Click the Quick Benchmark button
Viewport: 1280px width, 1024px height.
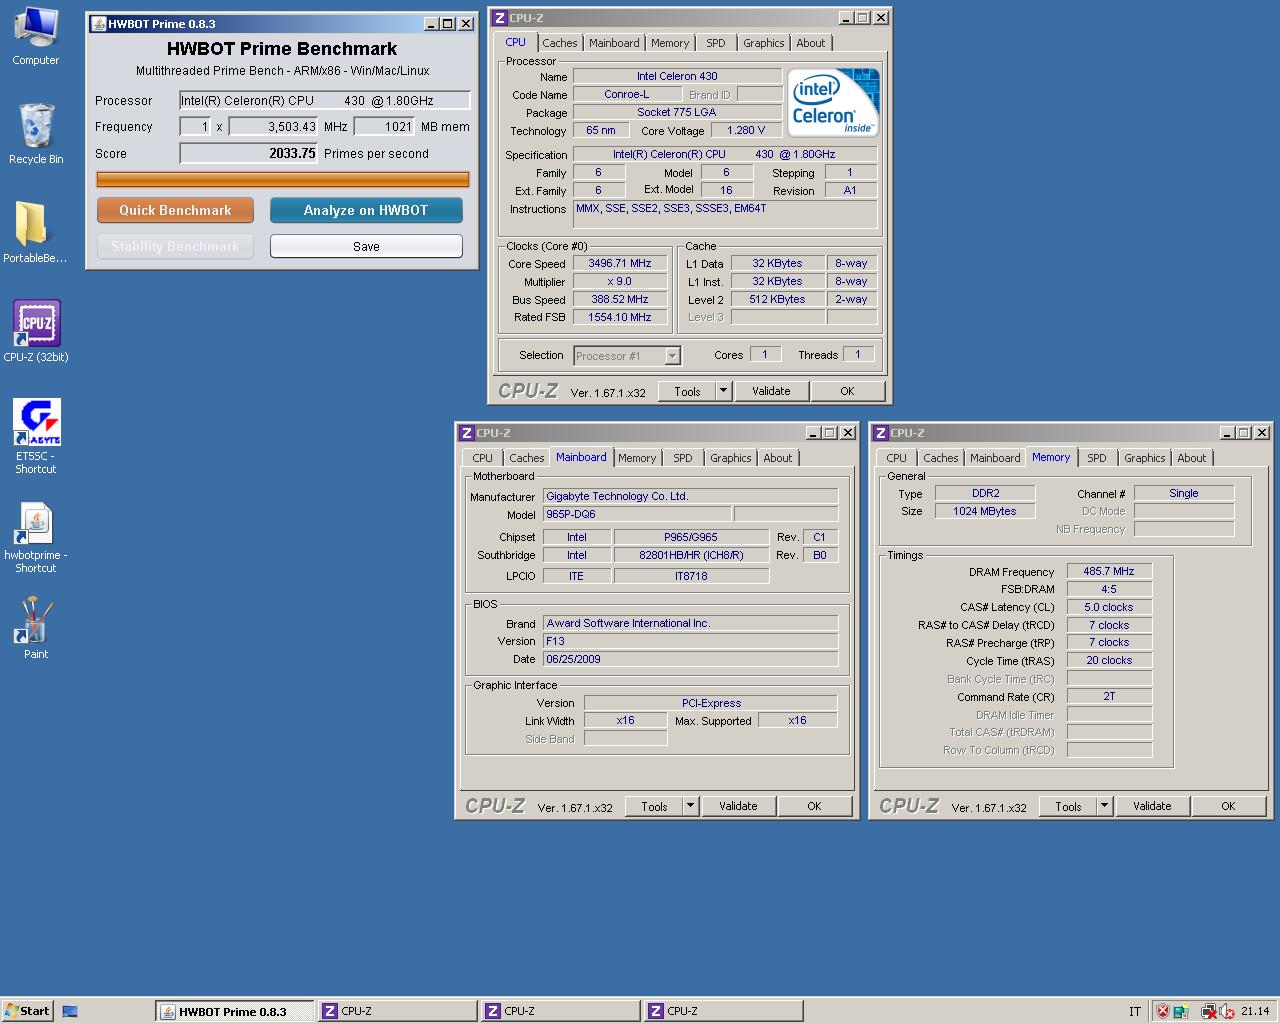tap(175, 210)
